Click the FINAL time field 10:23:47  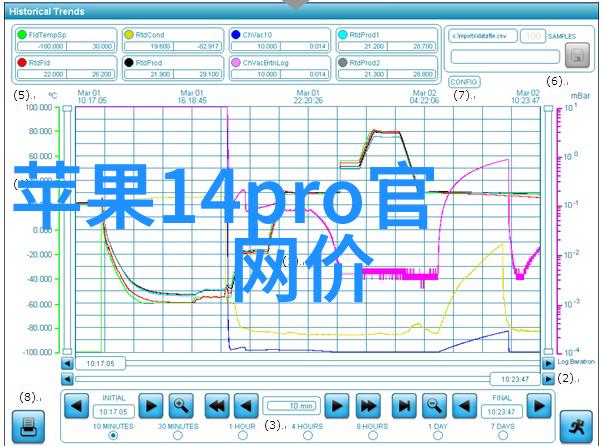(501, 412)
